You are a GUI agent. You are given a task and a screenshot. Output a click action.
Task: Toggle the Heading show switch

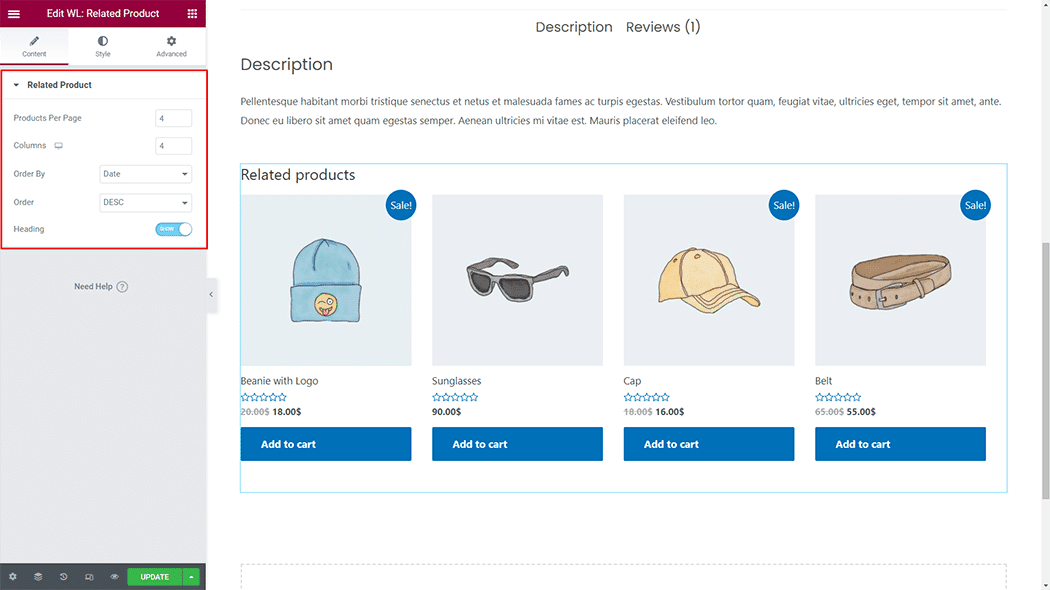173,229
